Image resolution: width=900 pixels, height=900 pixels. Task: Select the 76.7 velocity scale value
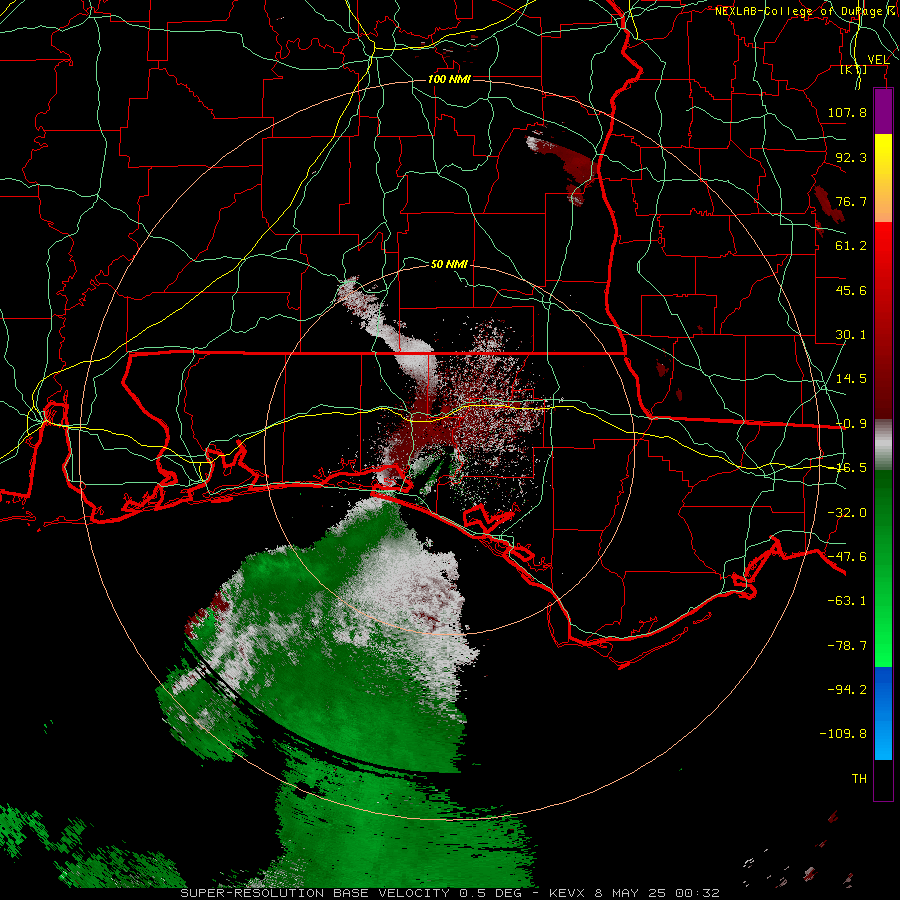(851, 201)
